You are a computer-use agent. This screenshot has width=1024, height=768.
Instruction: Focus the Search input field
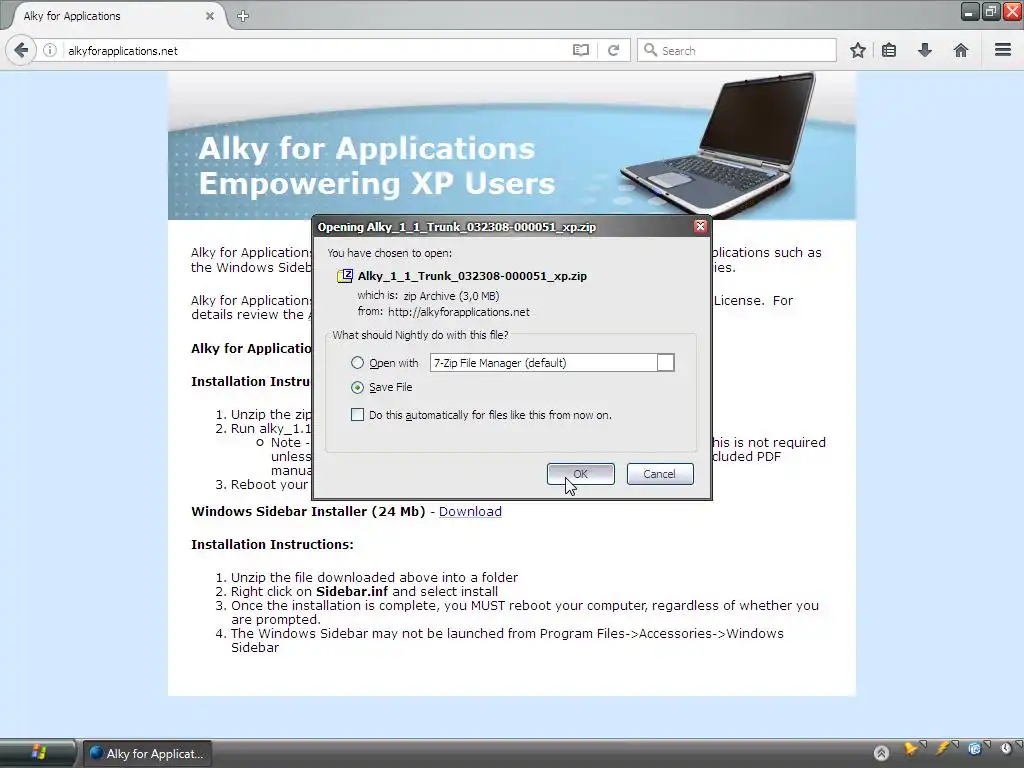(x=737, y=50)
